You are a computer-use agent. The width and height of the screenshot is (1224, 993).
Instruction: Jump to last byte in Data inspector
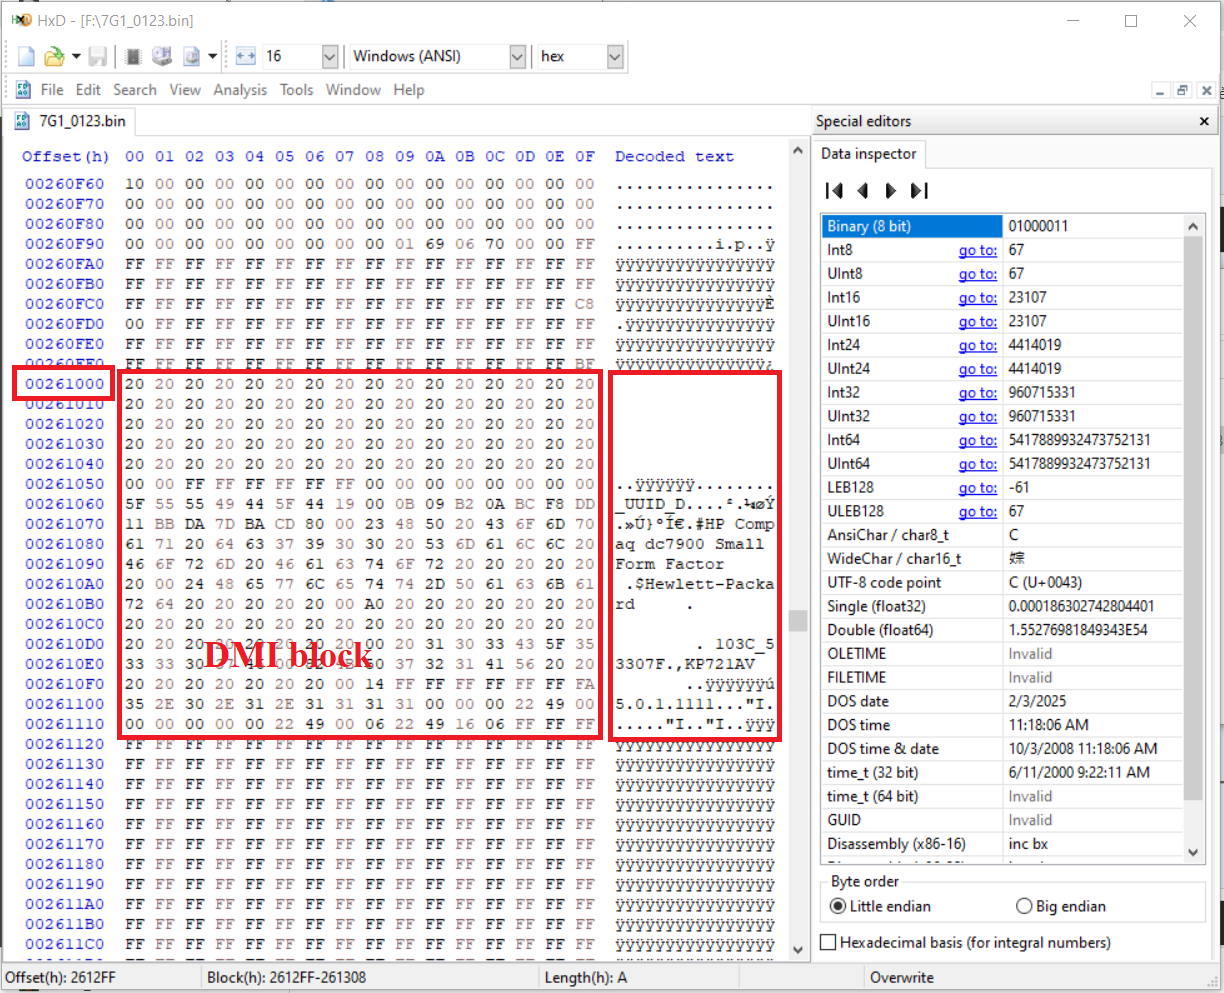[x=919, y=191]
